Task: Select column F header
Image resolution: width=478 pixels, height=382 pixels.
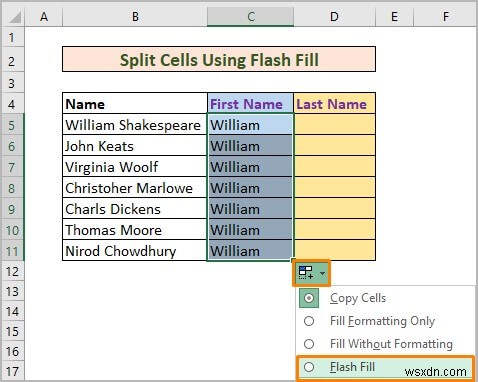Action: pos(445,16)
